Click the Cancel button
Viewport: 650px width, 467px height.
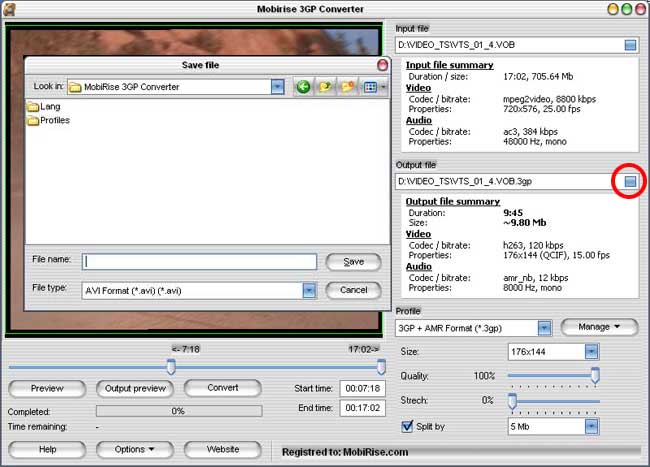click(x=353, y=290)
